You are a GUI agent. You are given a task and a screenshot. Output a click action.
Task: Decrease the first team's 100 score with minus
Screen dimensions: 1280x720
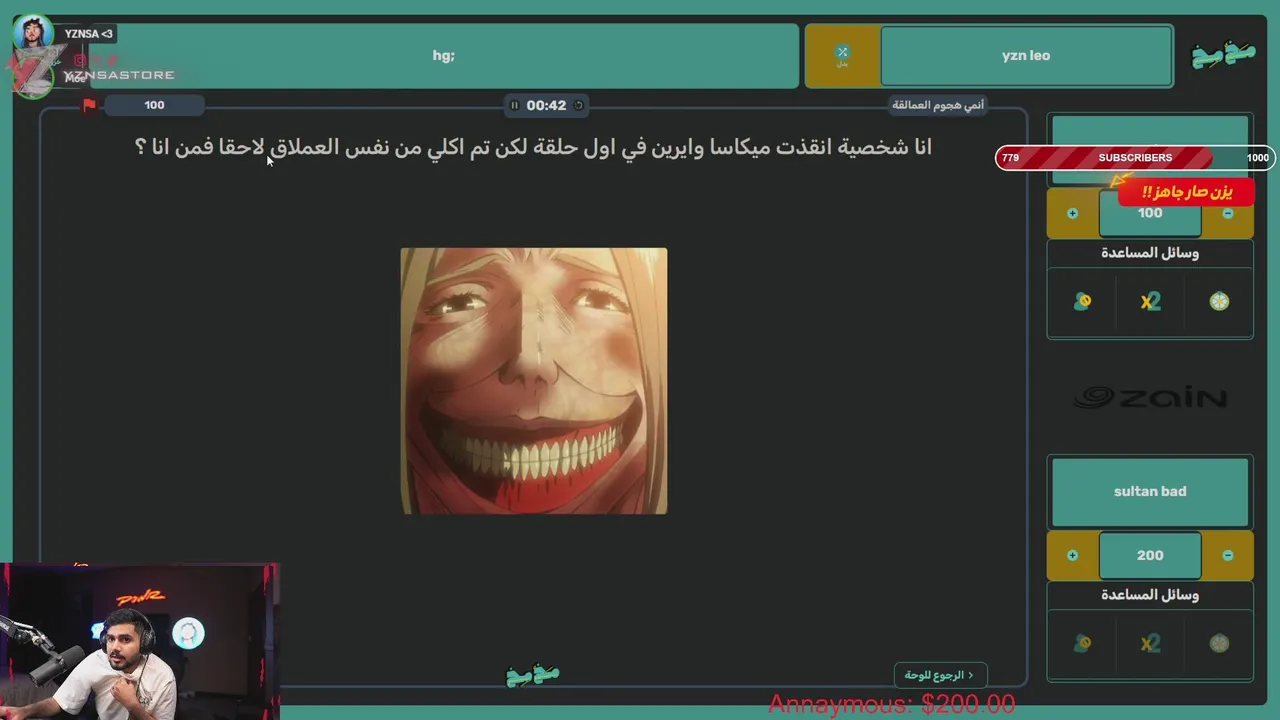pos(1228,213)
